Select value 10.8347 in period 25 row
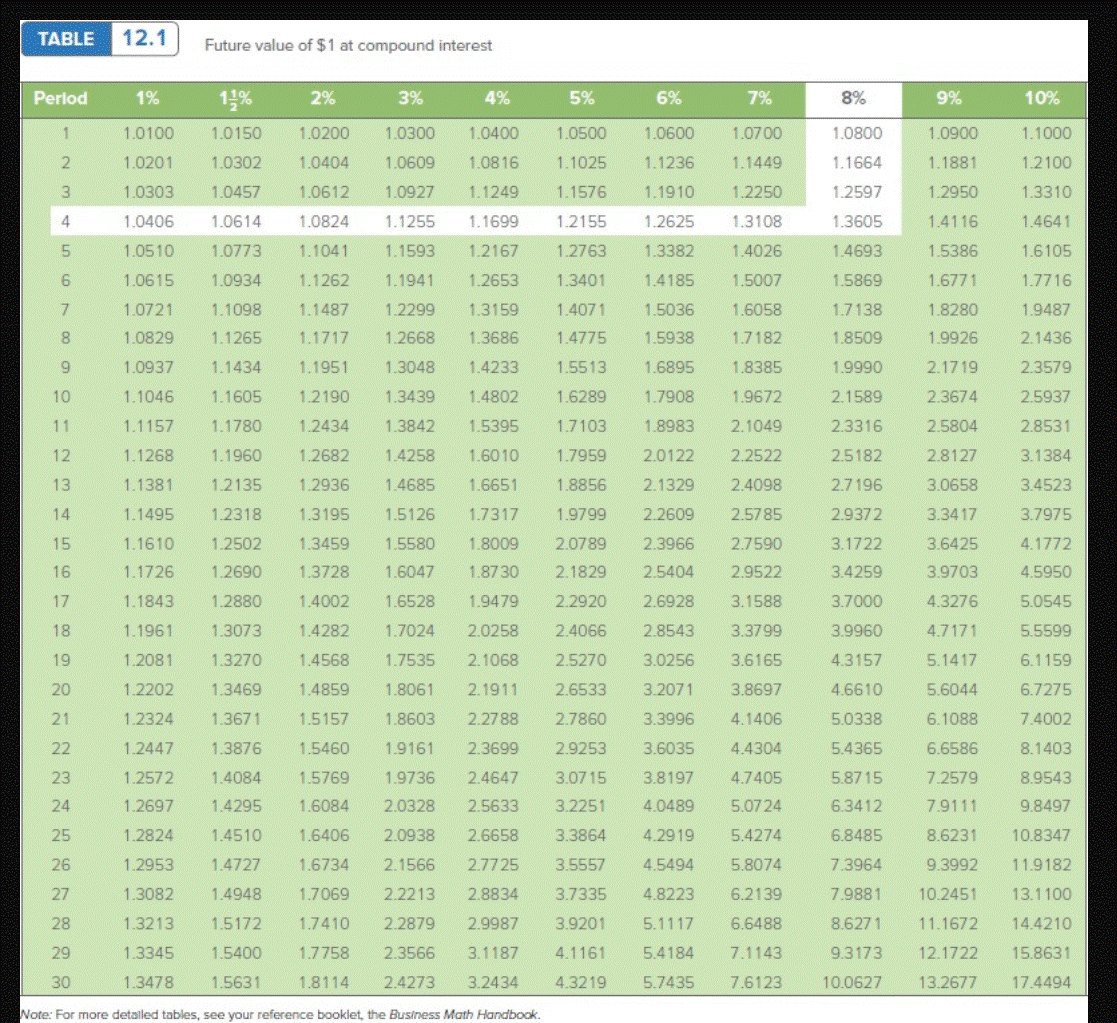 tap(1041, 835)
